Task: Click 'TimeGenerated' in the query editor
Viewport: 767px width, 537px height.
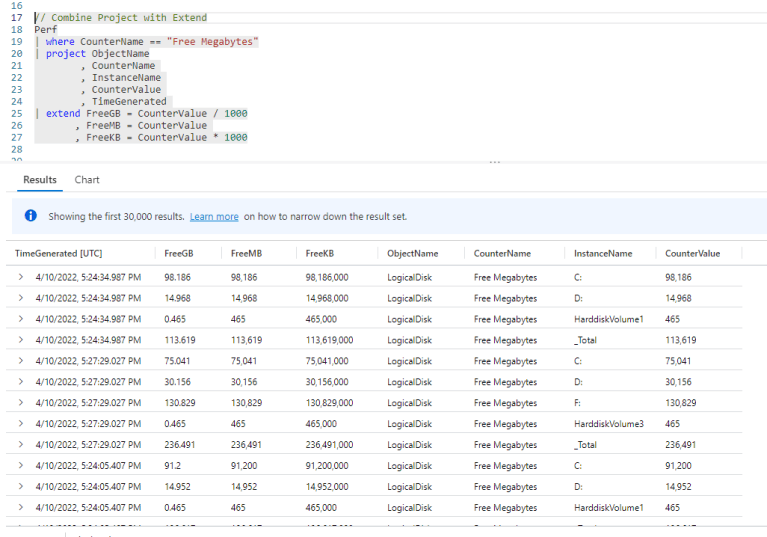Action: (x=129, y=101)
